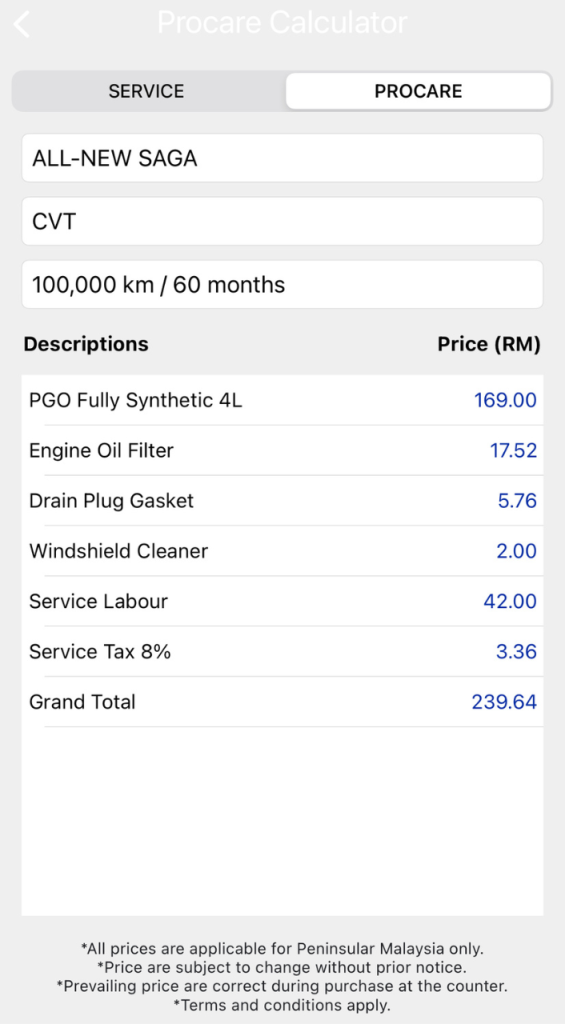Screen dimensions: 565x1024
Task: Select the Grand Total row label
Action: 82,702
